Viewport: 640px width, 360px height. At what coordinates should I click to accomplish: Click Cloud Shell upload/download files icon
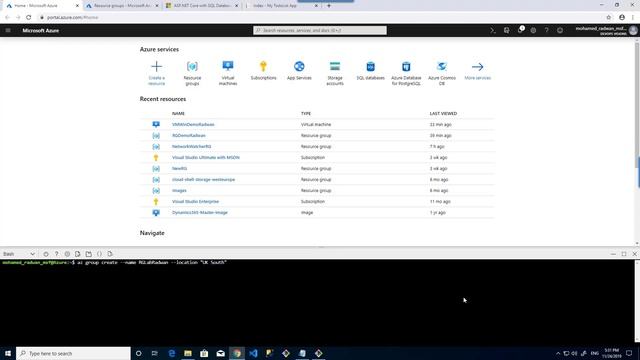click(x=78, y=254)
